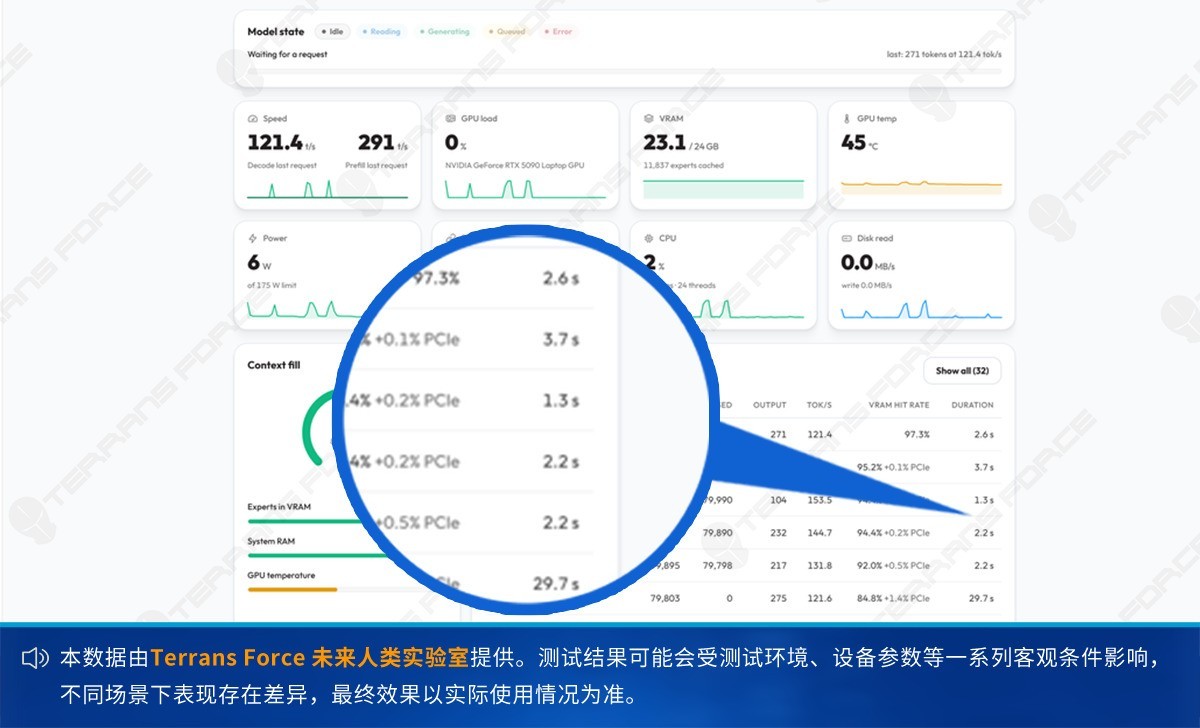1200x728 pixels.
Task: Click the Disk read drive icon
Action: [x=846, y=239]
